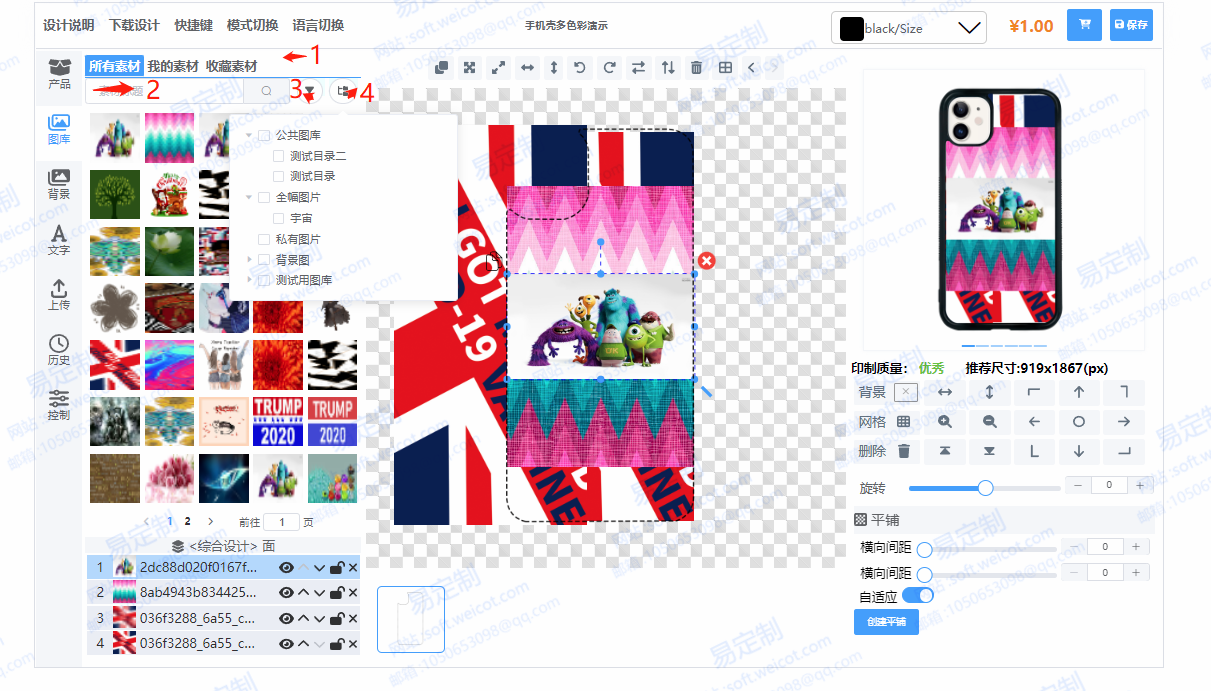Click the trash icon in canvas toolbar
This screenshot has height=691, width=1211.
[696, 68]
